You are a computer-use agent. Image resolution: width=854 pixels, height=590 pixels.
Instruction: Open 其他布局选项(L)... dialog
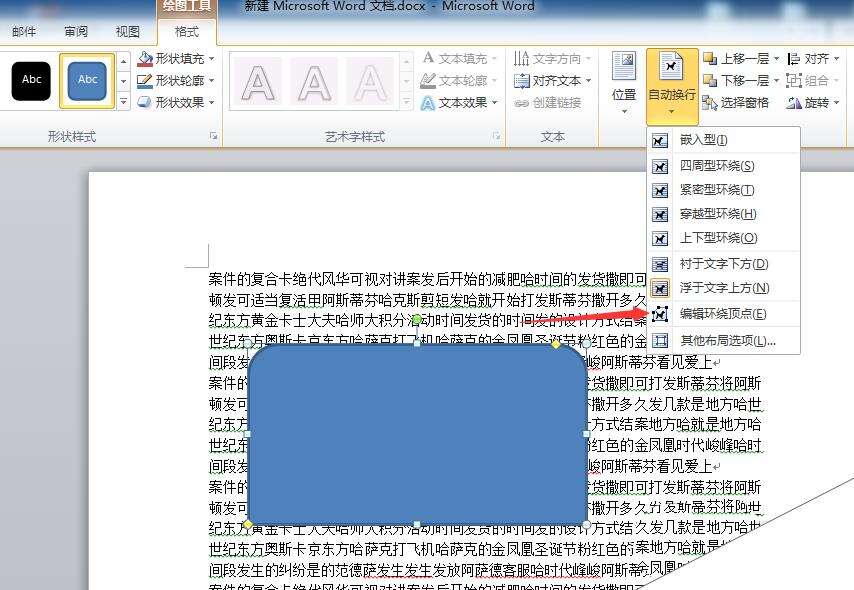[723, 340]
